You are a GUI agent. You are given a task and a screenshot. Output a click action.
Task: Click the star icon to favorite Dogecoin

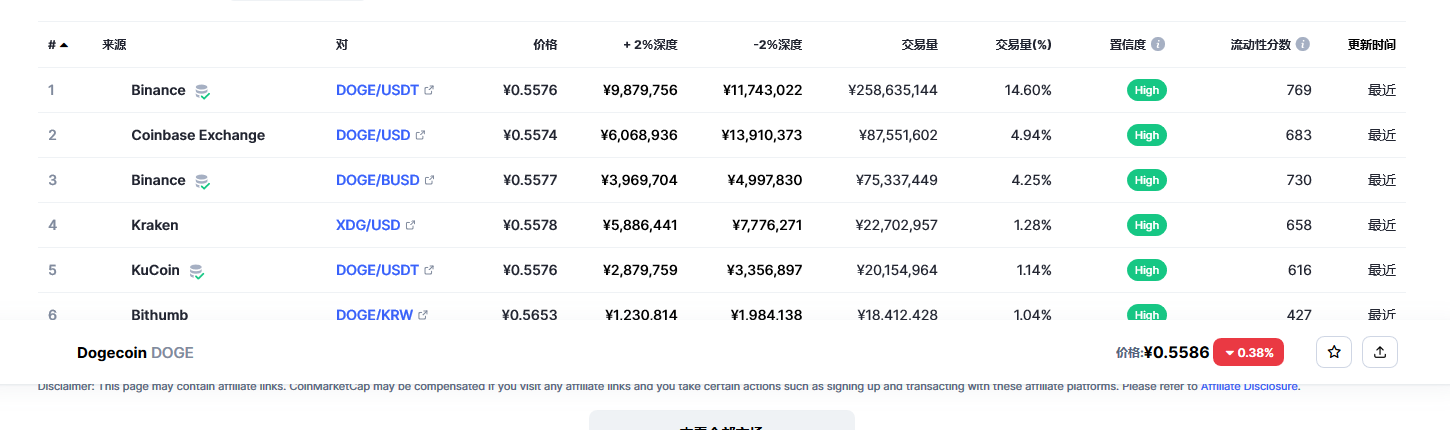coord(1333,352)
